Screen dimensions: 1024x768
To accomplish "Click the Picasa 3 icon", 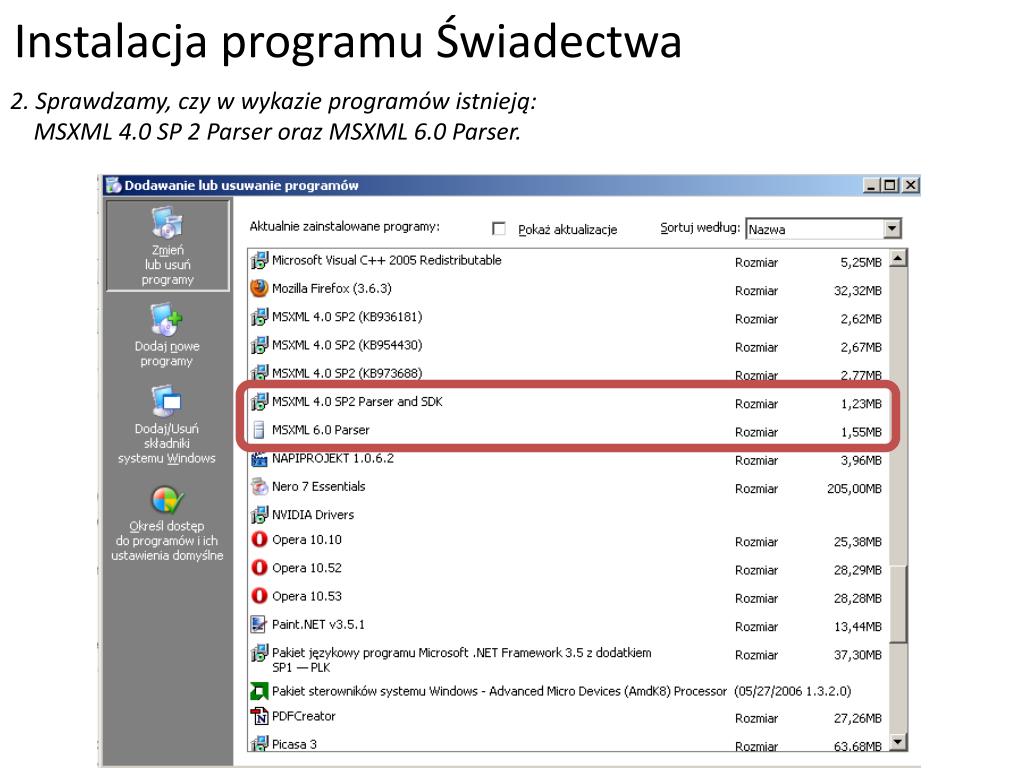I will tap(259, 744).
